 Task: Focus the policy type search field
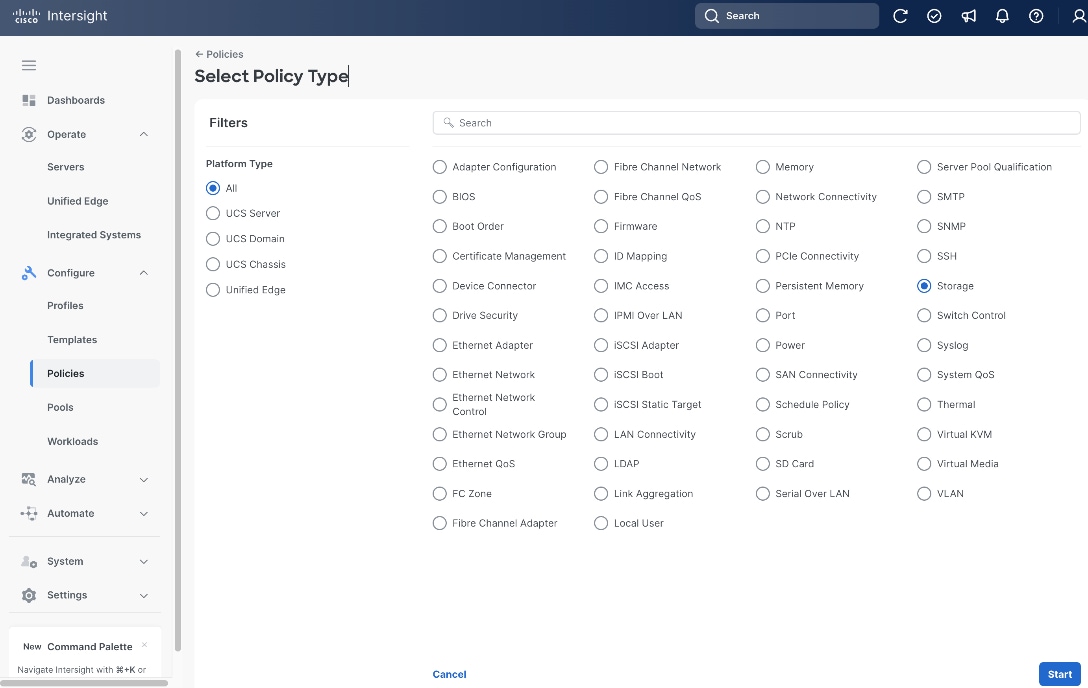(756, 123)
